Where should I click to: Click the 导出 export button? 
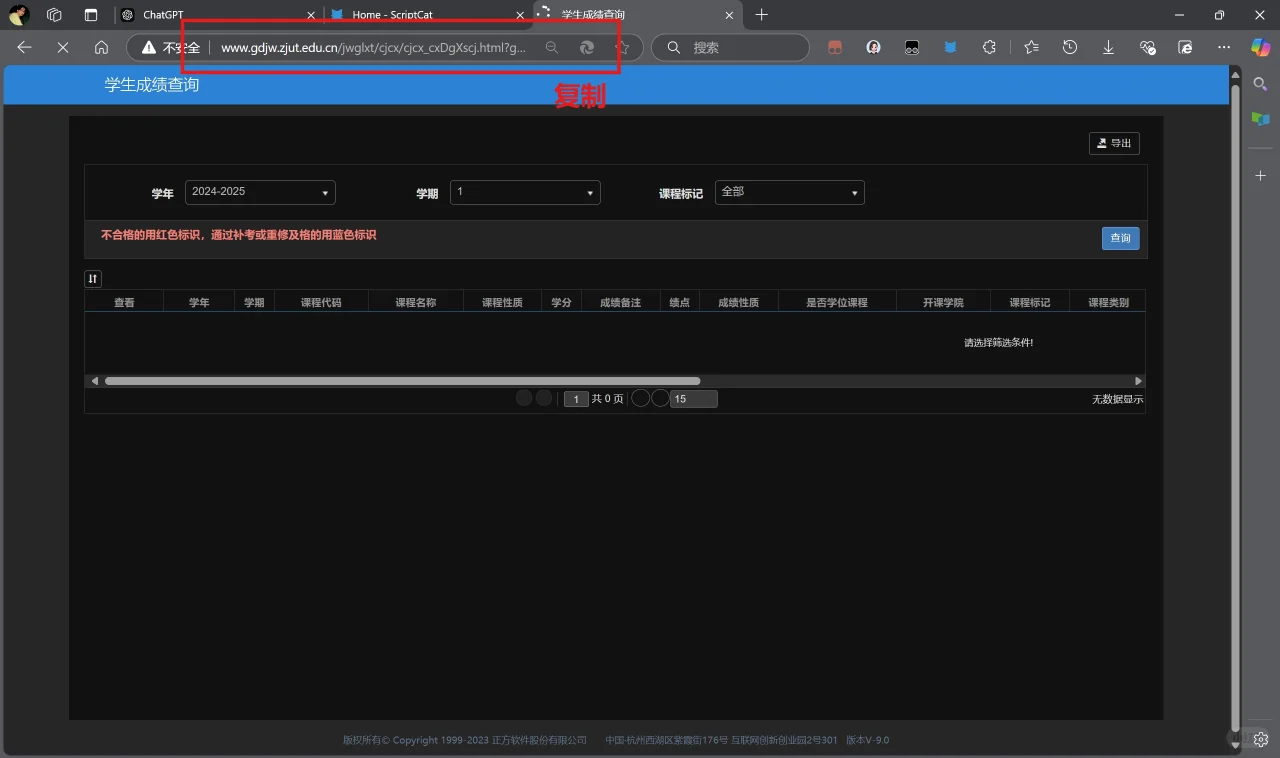click(1114, 143)
